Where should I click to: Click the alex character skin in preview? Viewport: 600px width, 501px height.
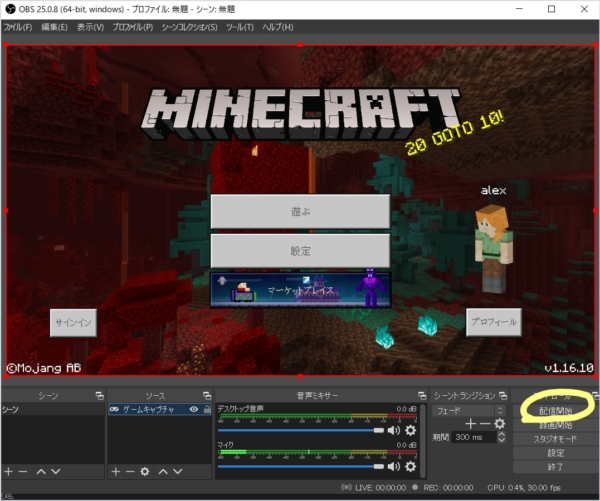coord(494,249)
